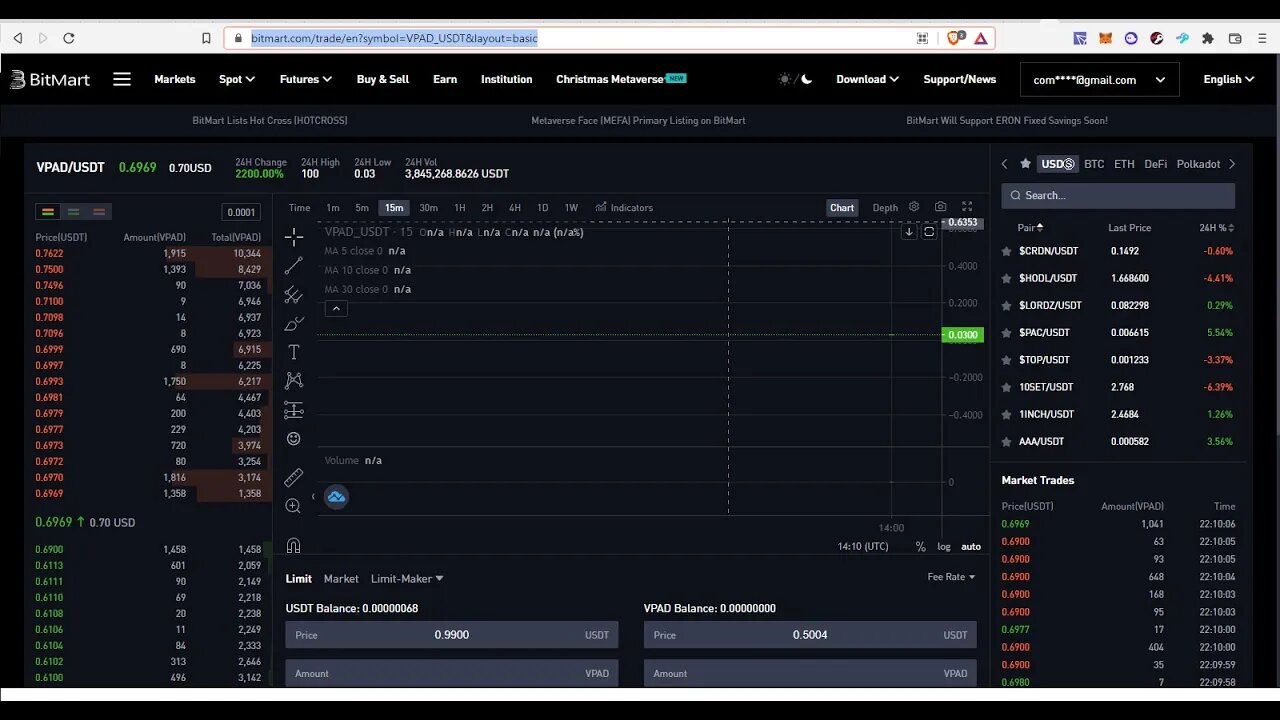Image resolution: width=1280 pixels, height=720 pixels.
Task: Open the Earn page
Action: point(445,79)
